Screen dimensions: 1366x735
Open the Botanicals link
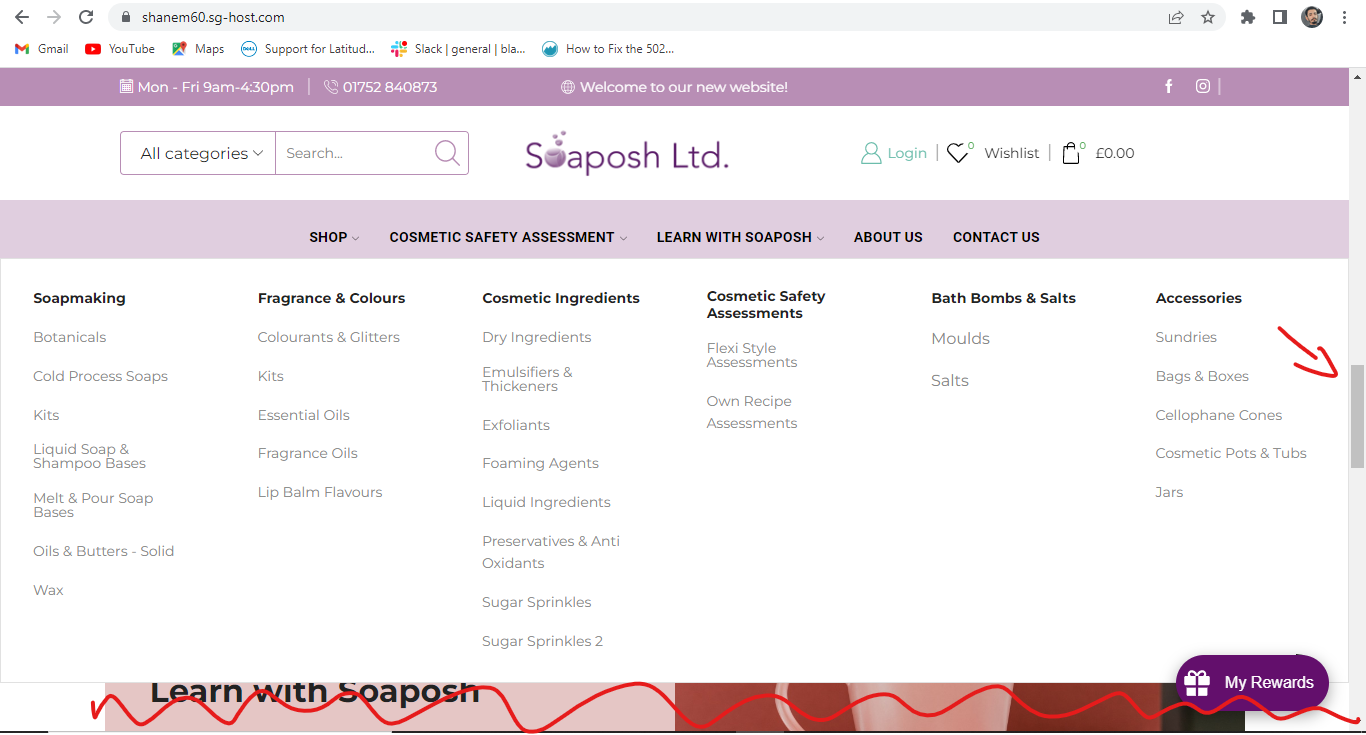(x=69, y=337)
